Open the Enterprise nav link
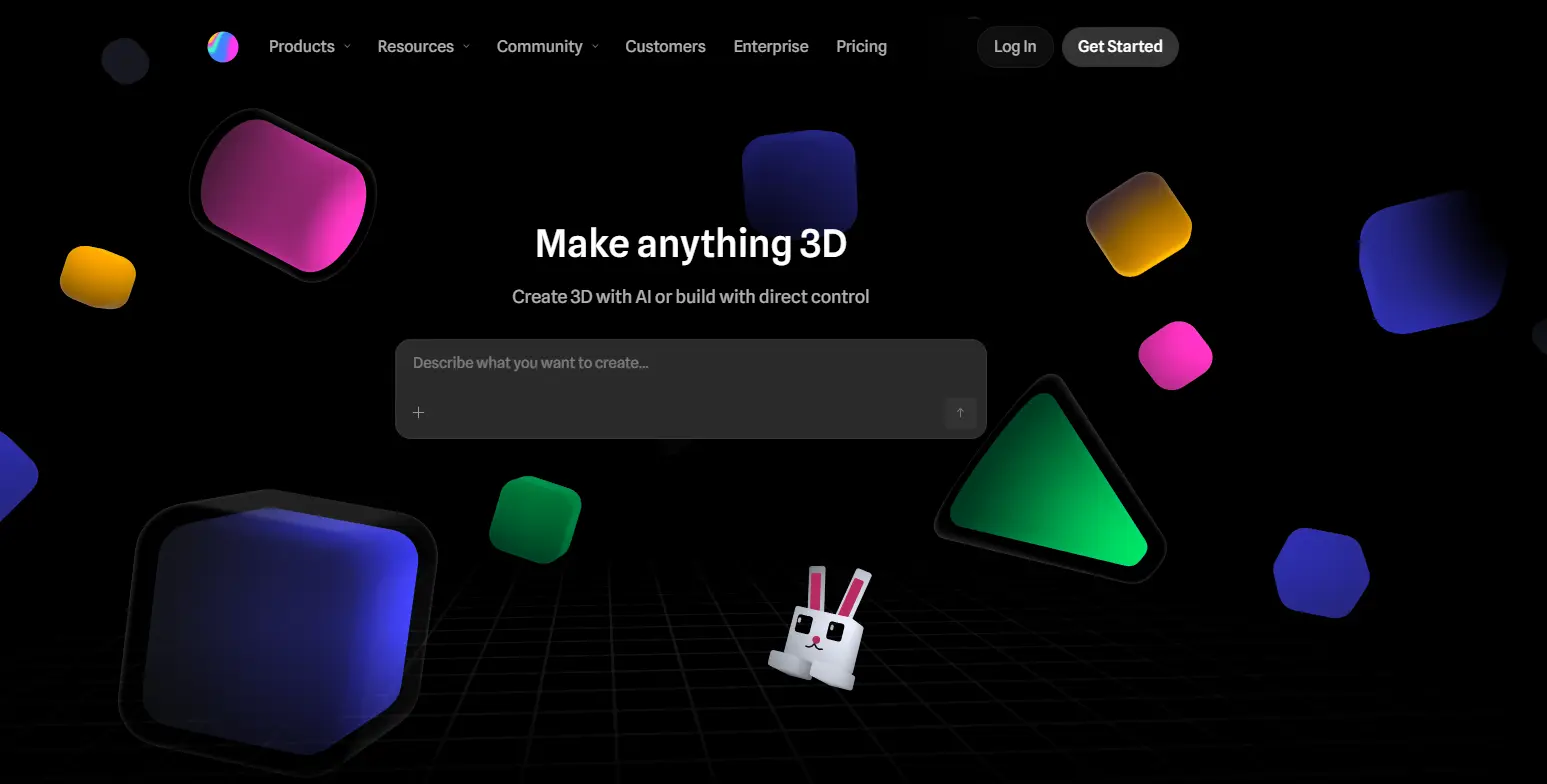Screen dimensions: 1547x784 click(x=771, y=47)
